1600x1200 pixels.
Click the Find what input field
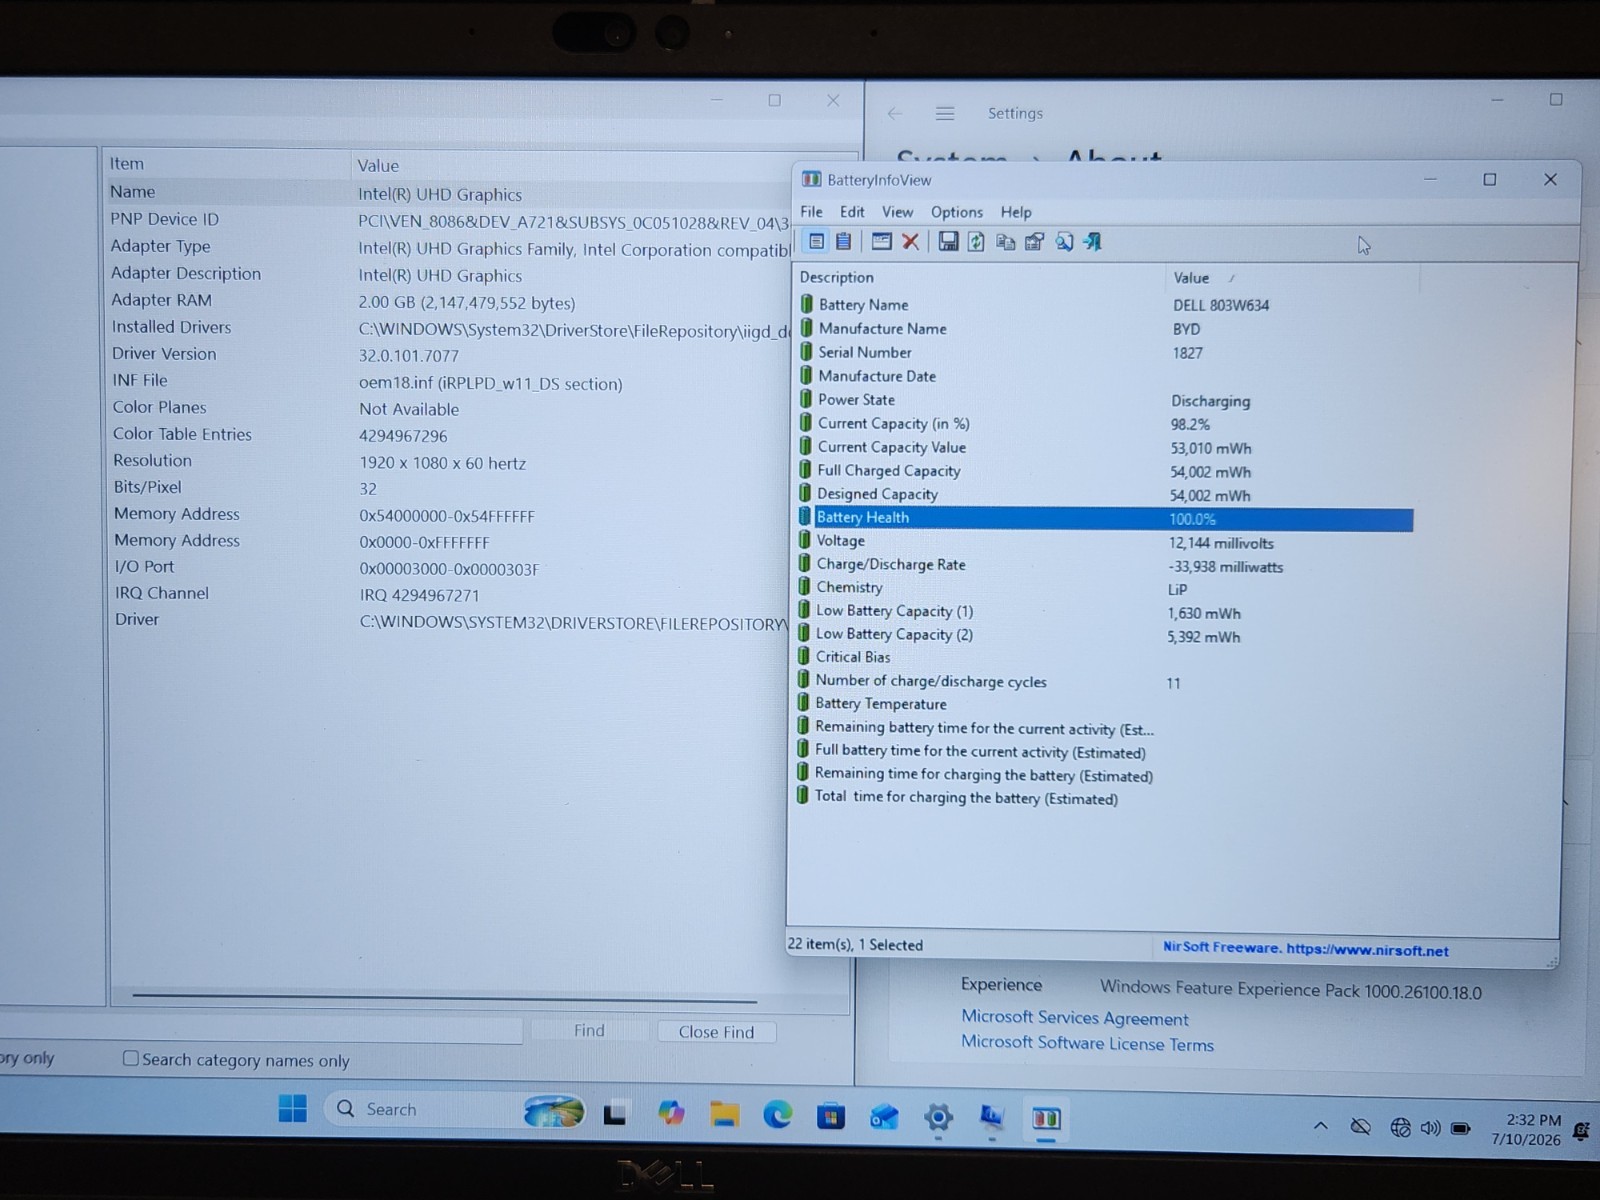[x=260, y=1030]
